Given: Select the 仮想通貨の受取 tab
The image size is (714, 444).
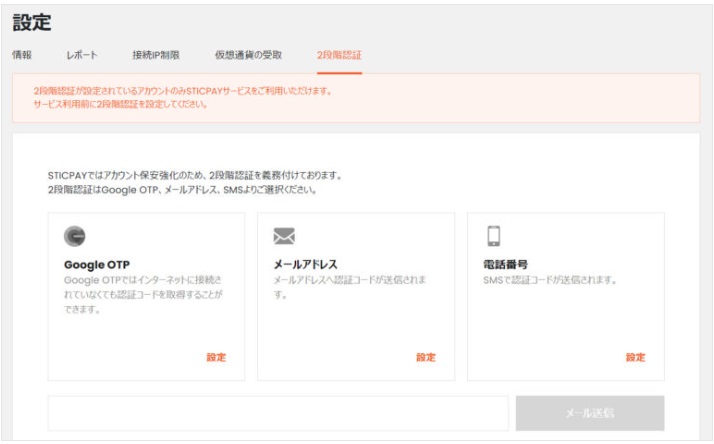Looking at the screenshot, I should point(248,55).
